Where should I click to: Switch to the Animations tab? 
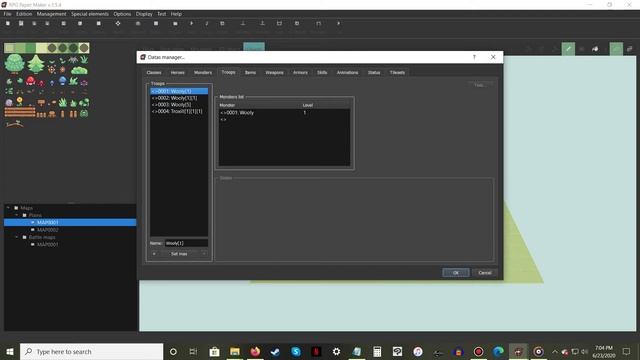pyautogui.click(x=347, y=73)
